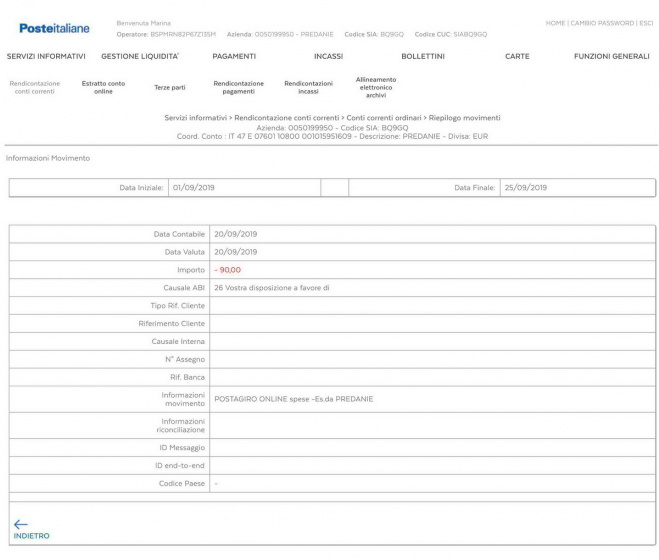Open the HOME link
659x560 pixels.
[557, 22]
